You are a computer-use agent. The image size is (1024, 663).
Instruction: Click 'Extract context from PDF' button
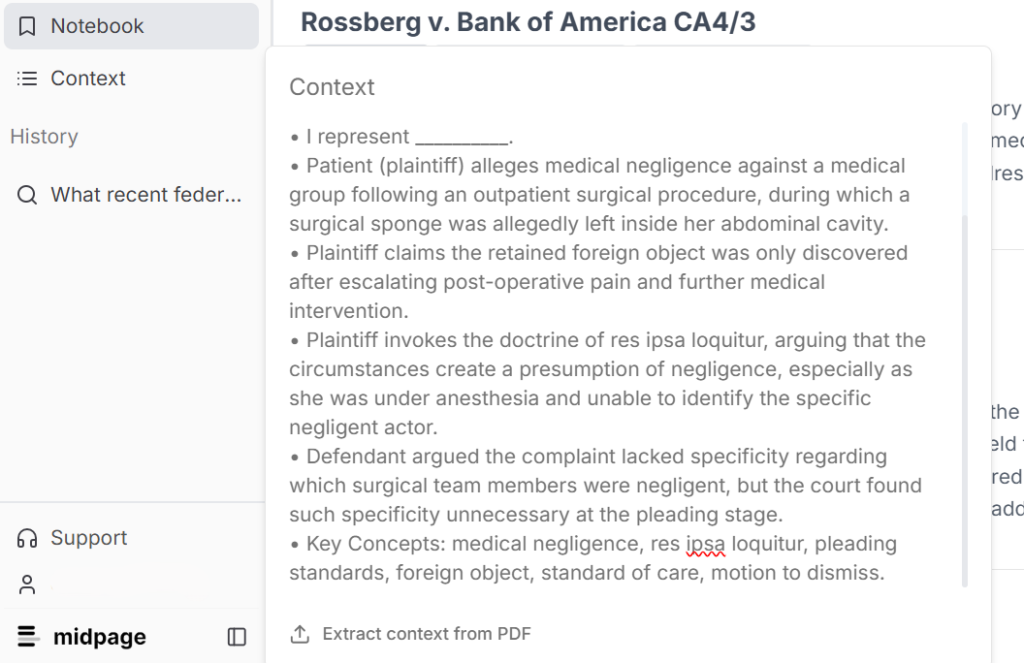[x=426, y=634]
